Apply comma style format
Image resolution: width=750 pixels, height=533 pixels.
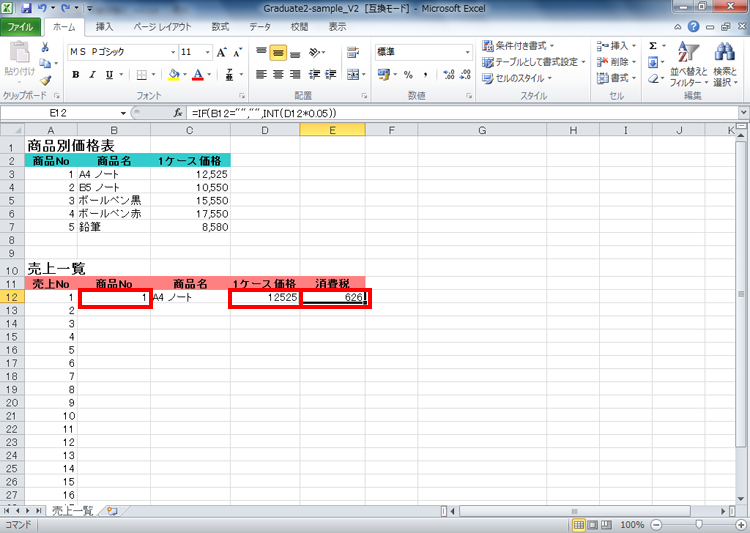425,75
